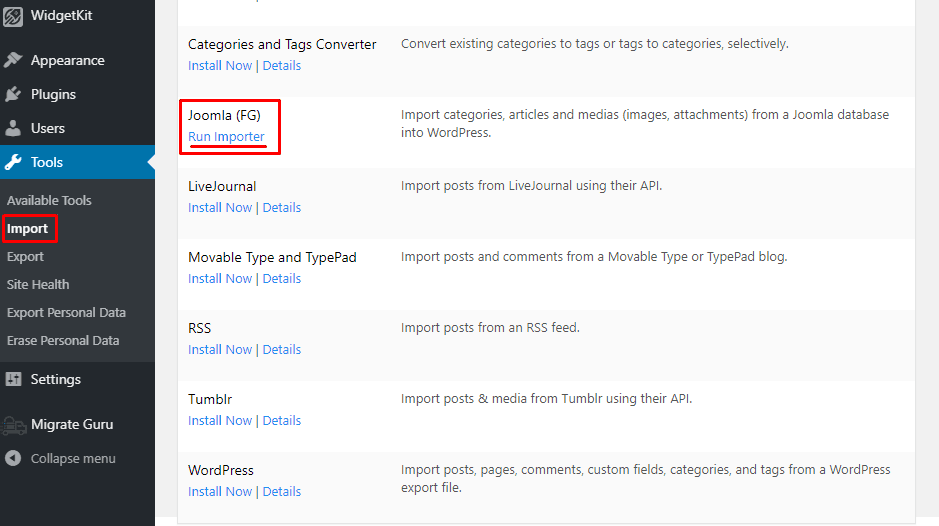Click the 'LiveJournal' importer title

tap(222, 186)
